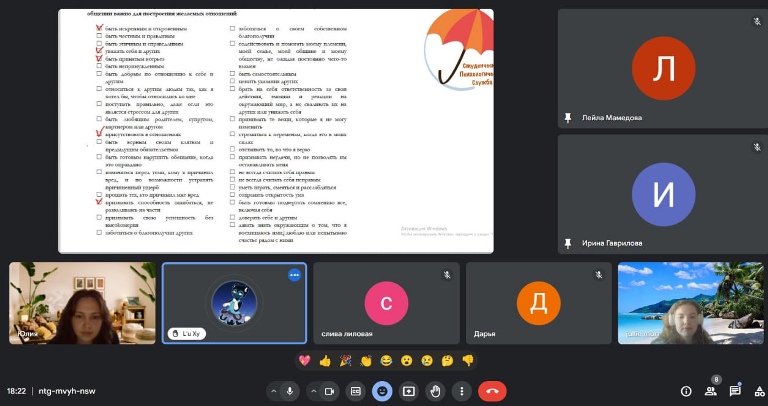Click L'u Xy avatar tile
768x406 pixels.
pyautogui.click(x=234, y=303)
